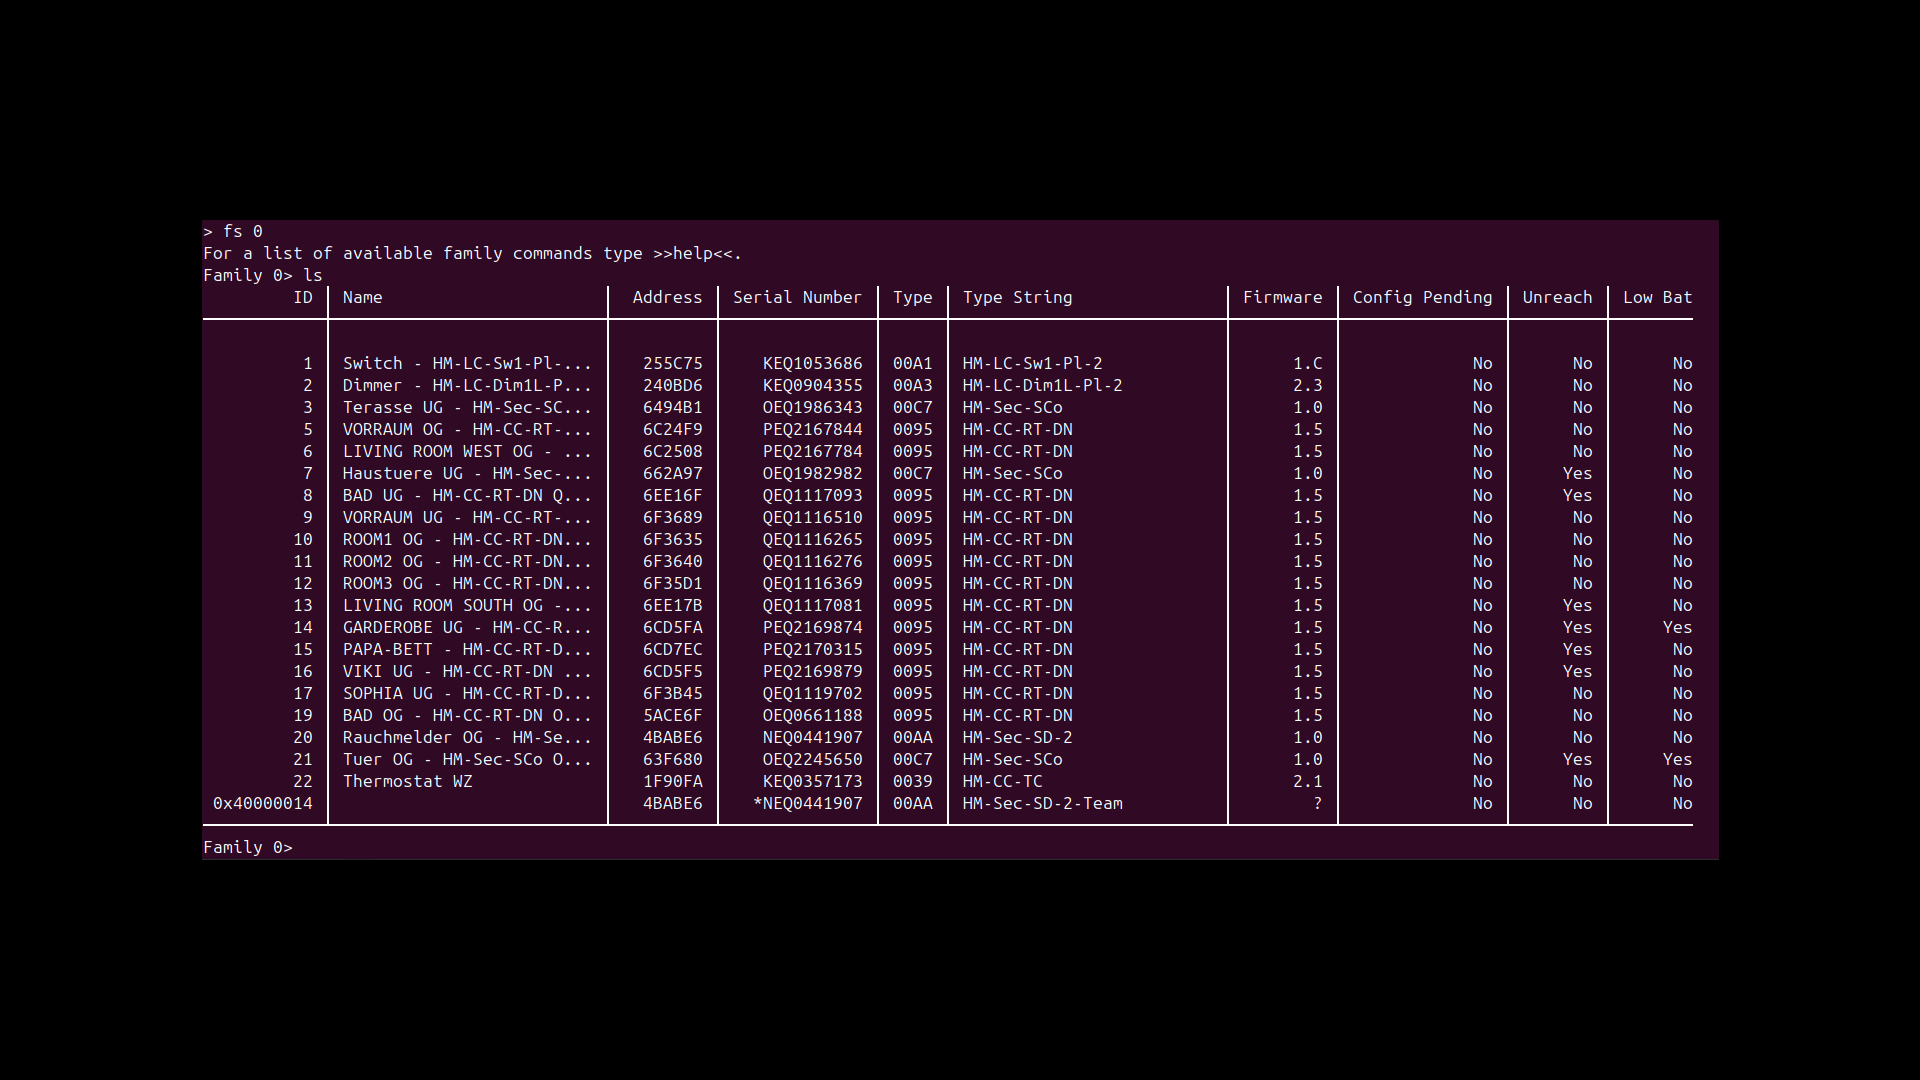
Task: Click the firmware value '2.3'
Action: [1307, 385]
